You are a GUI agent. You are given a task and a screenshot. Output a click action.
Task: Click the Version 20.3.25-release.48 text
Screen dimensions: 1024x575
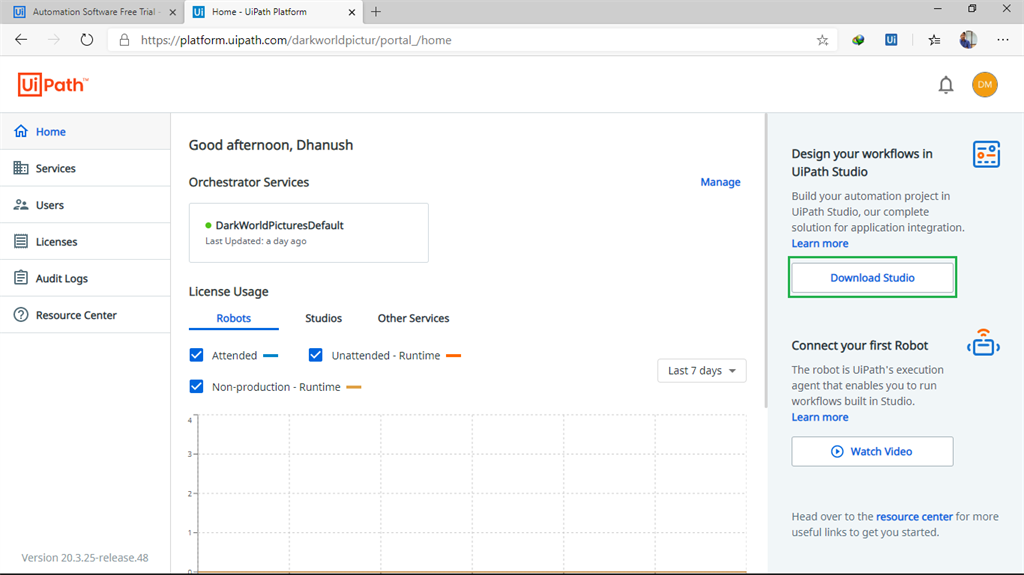85,557
